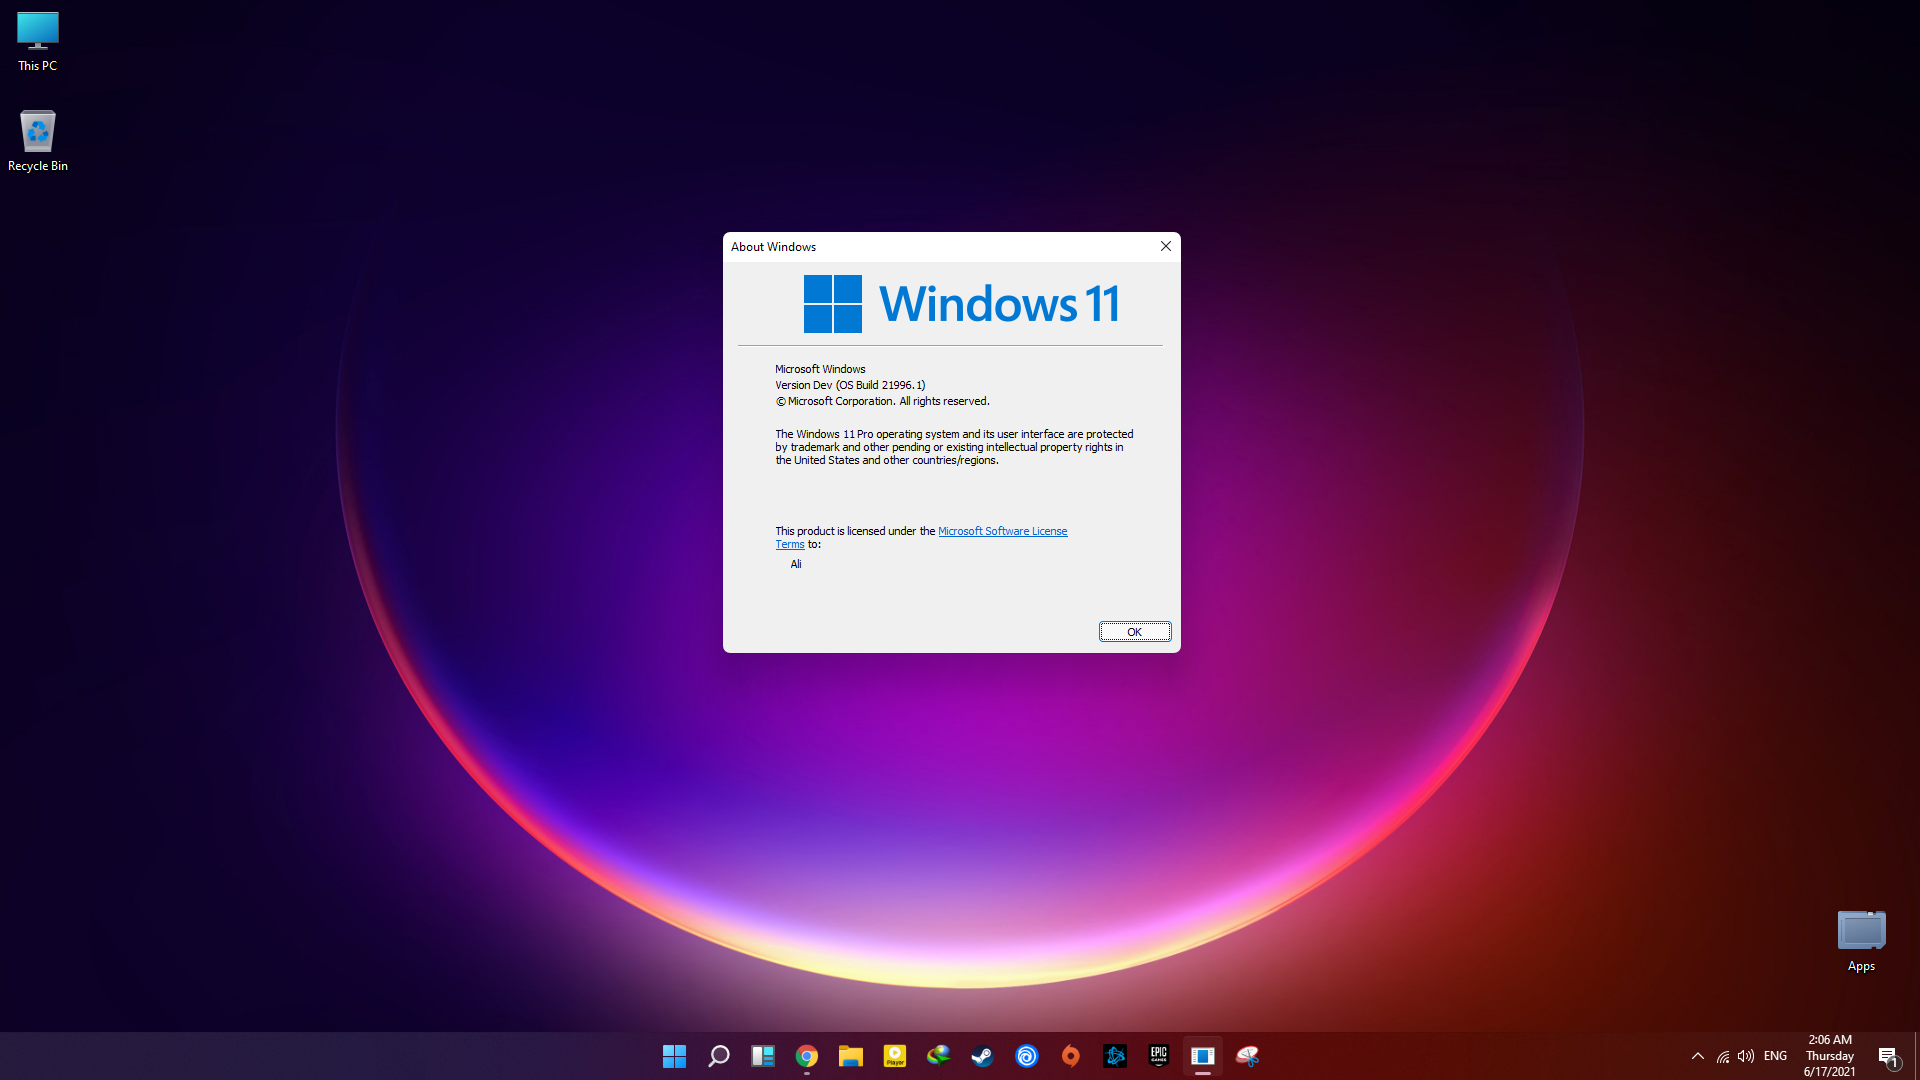
Task: Switch the ENG input language indicator
Action: [x=1775, y=1056]
